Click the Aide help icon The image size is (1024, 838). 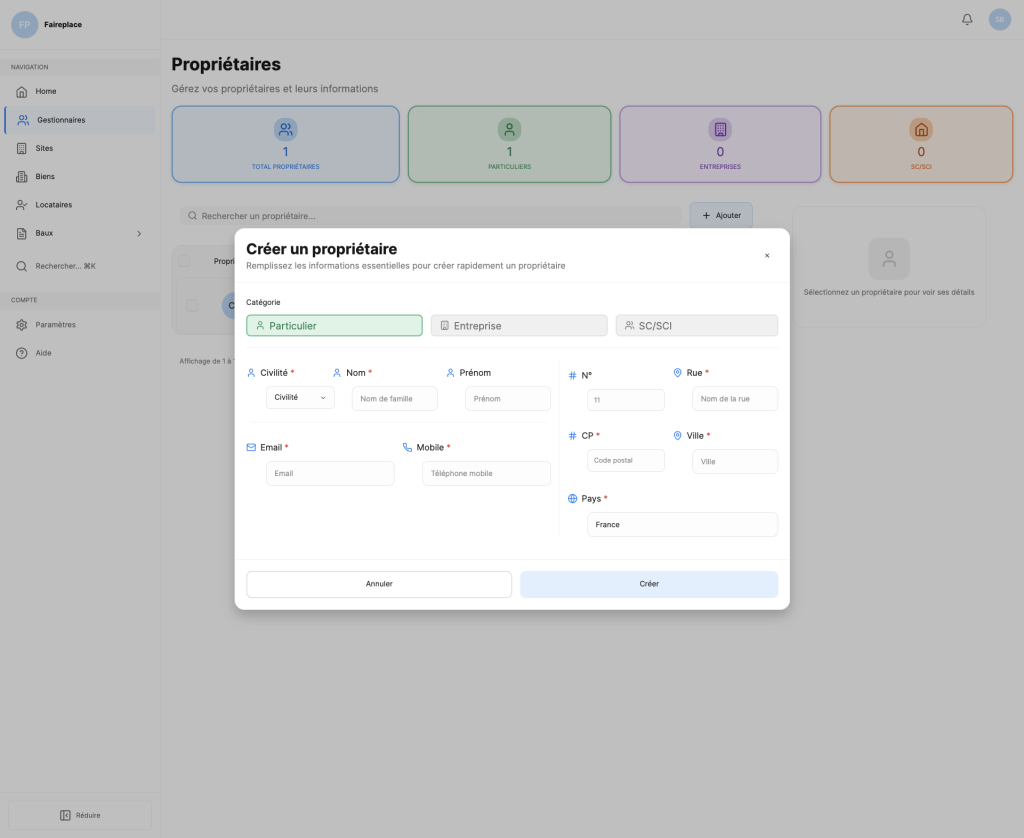pyautogui.click(x=22, y=353)
